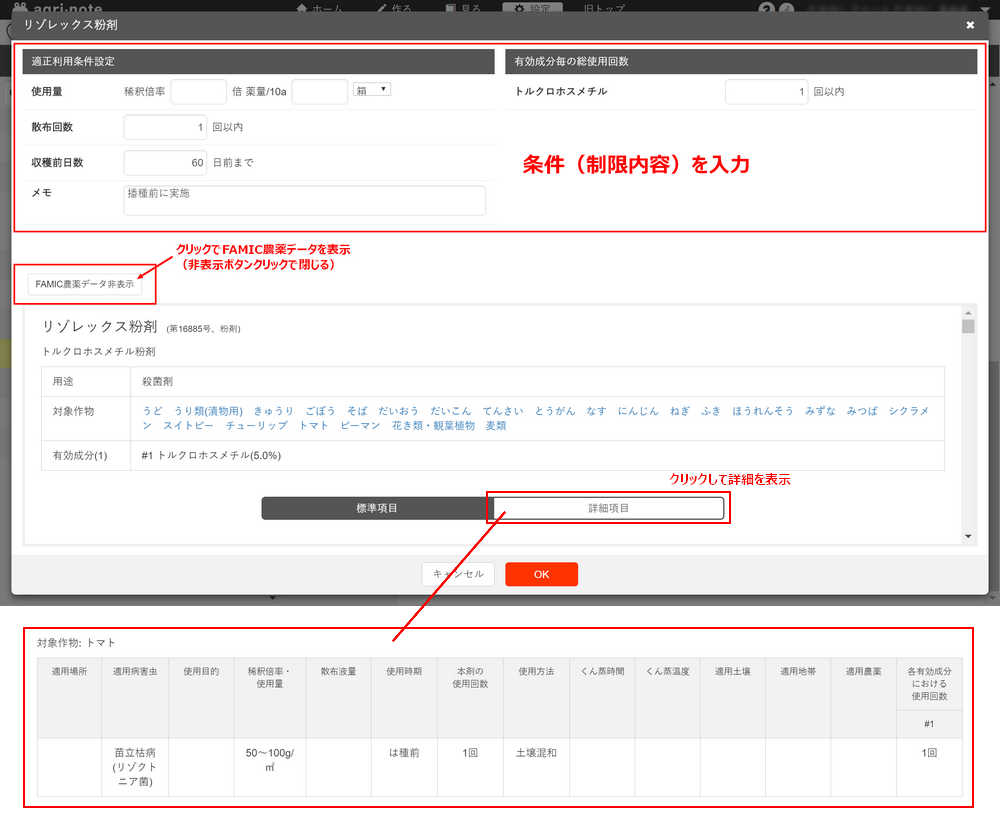Open the にんじん crop link
1000x829 pixels.
[x=638, y=411]
